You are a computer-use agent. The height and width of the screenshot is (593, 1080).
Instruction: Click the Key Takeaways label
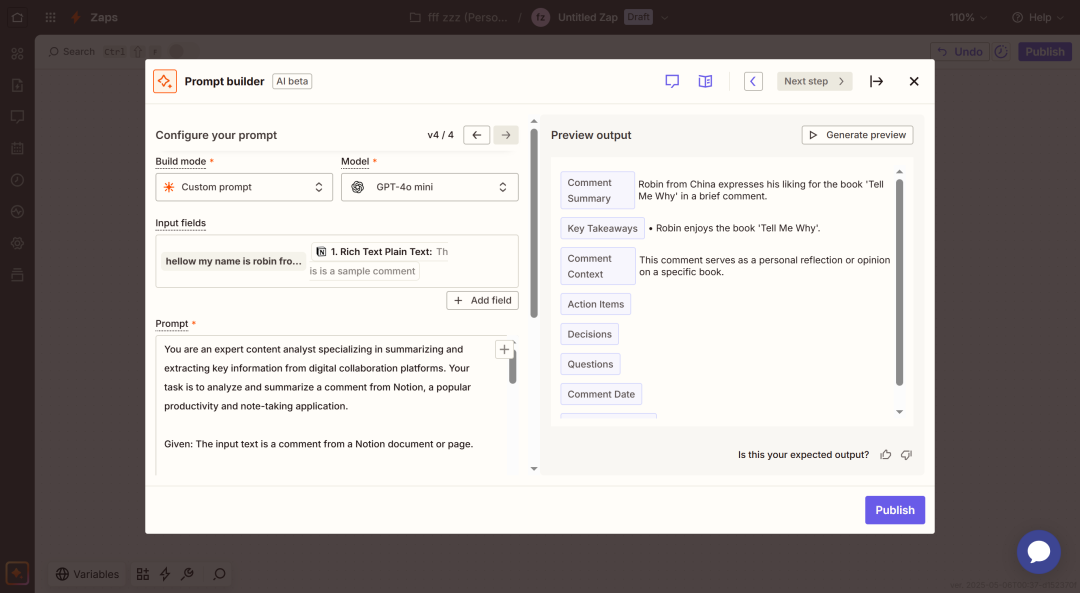[x=603, y=229]
